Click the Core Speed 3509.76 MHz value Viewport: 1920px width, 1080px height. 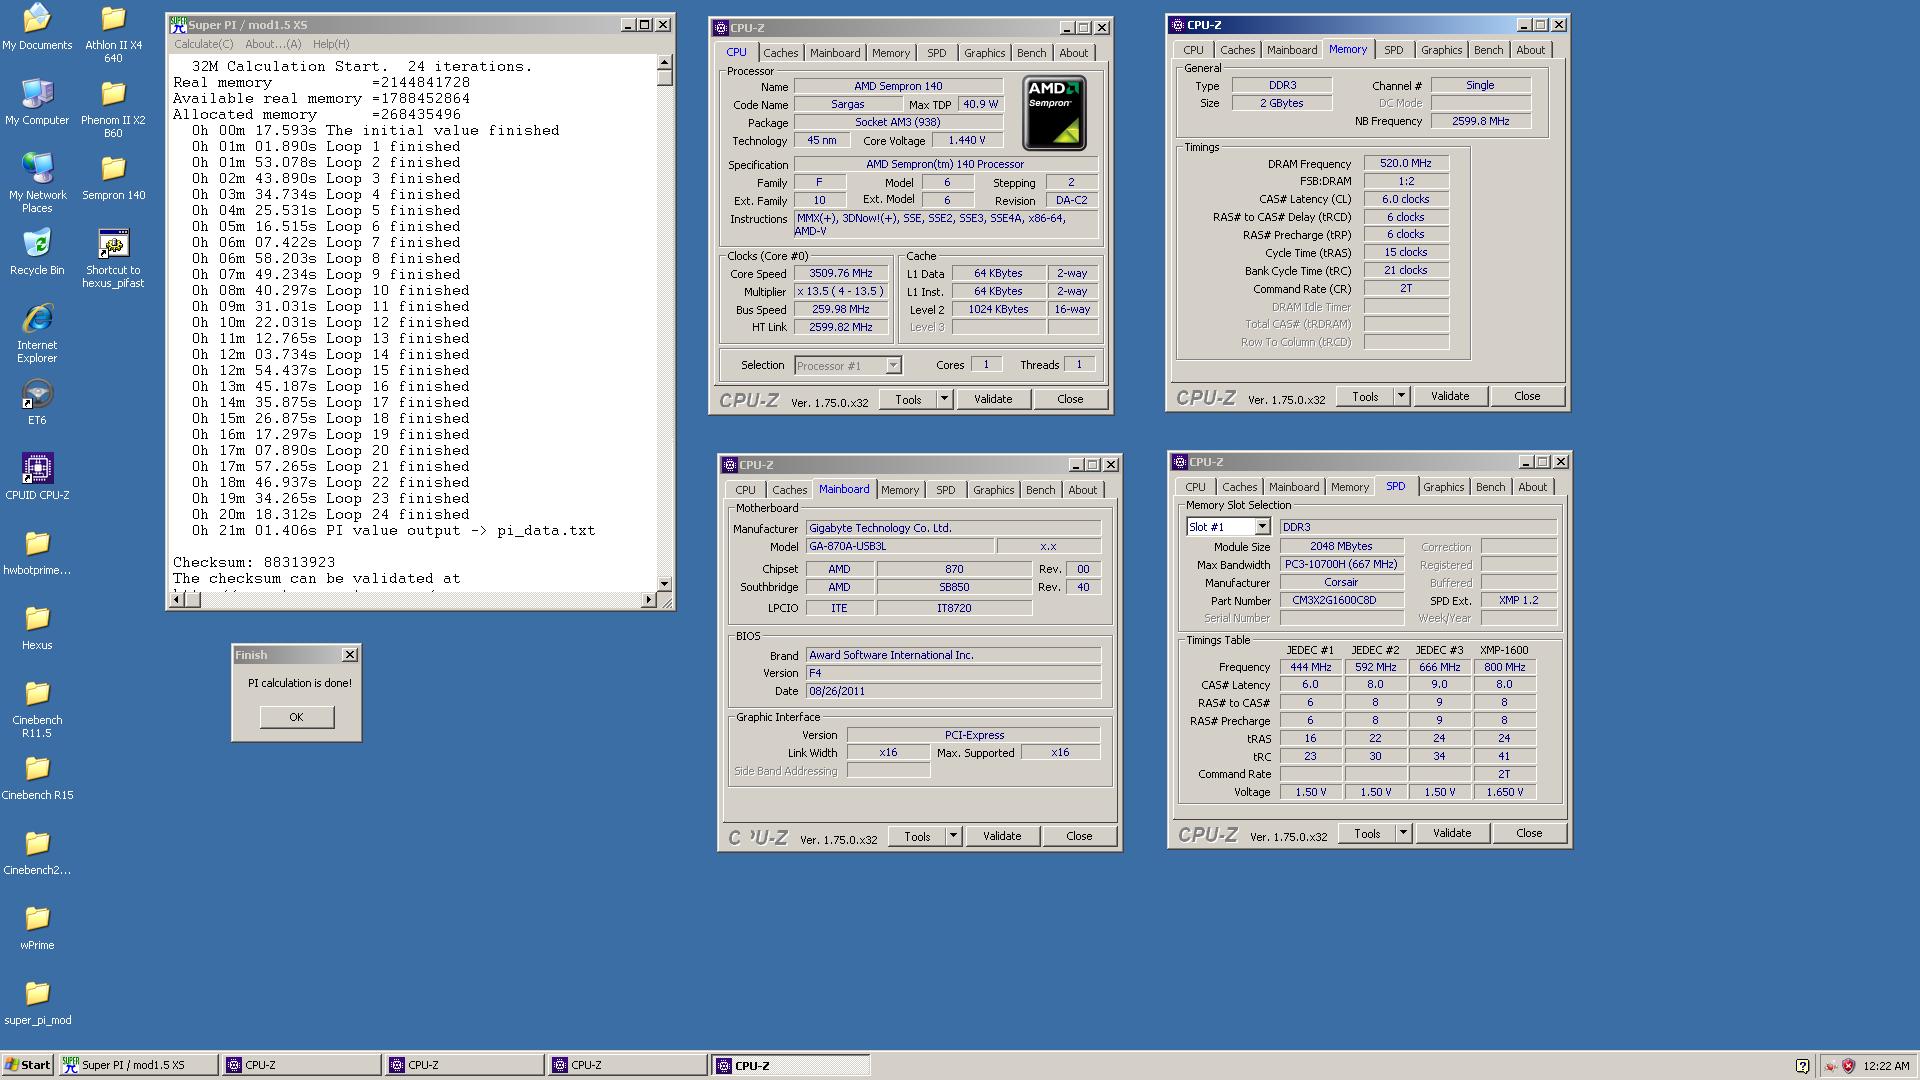click(x=840, y=273)
